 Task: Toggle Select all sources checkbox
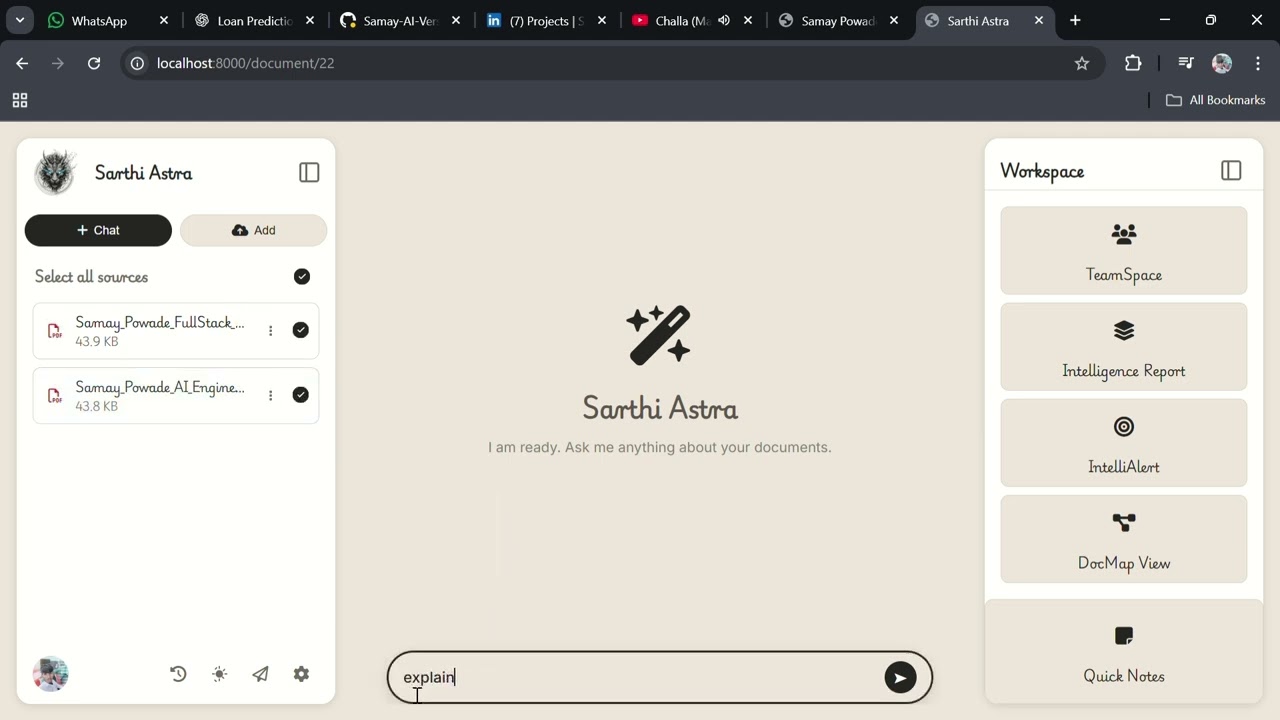pos(302,277)
